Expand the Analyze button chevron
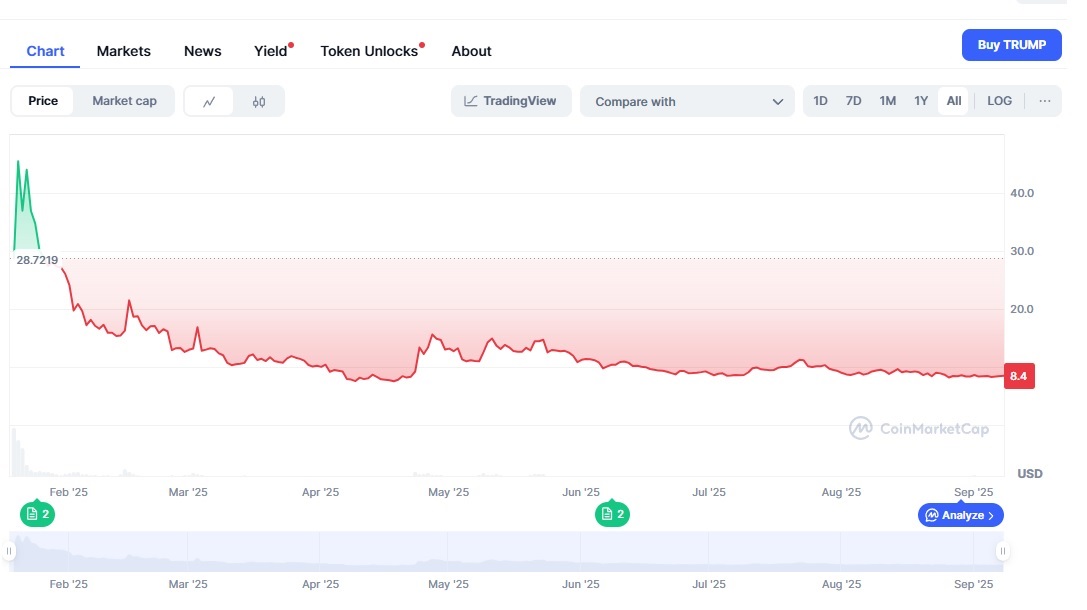 (990, 515)
